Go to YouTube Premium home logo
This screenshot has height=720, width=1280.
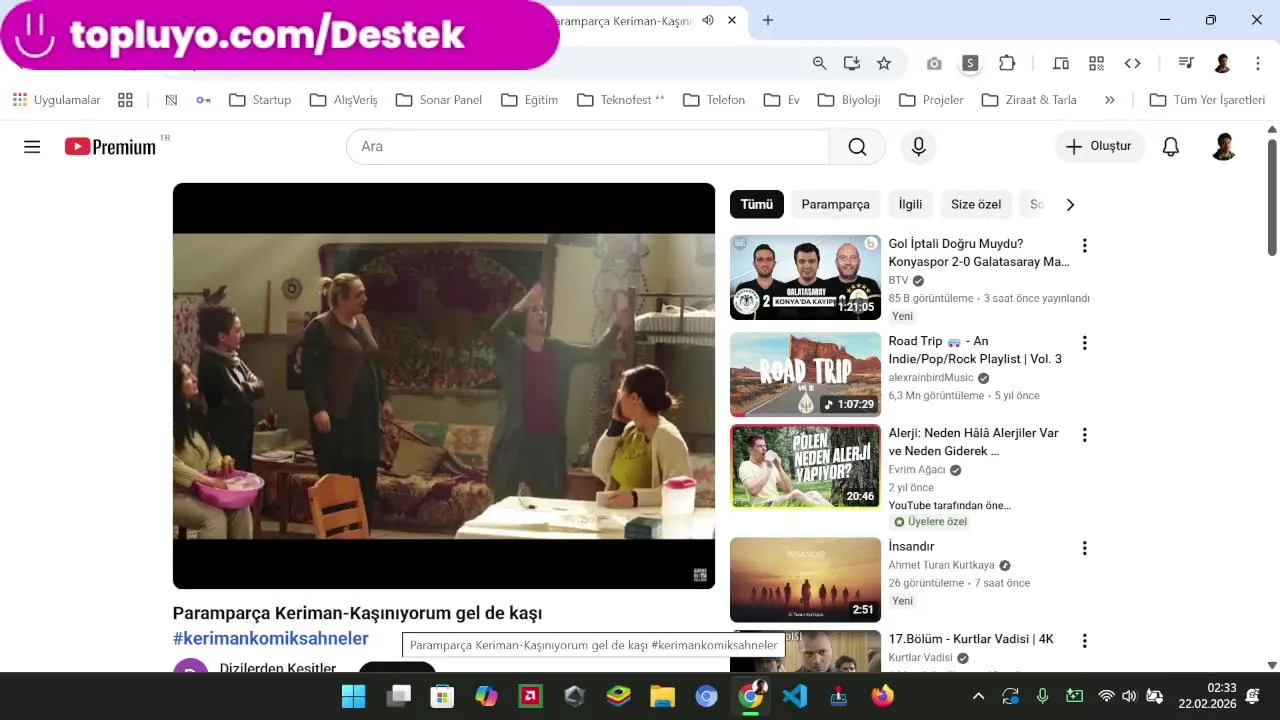click(111, 147)
